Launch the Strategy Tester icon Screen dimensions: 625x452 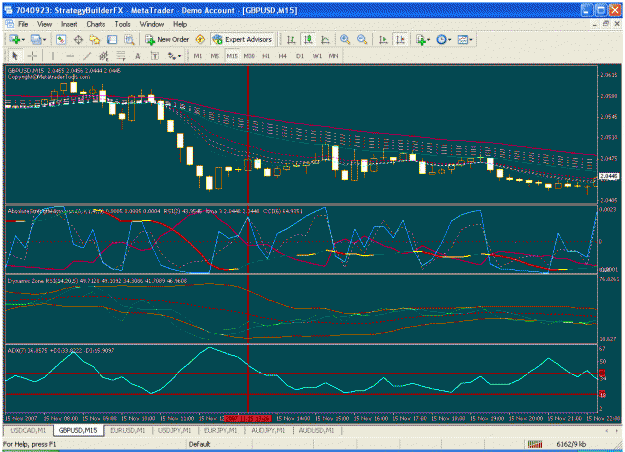click(x=129, y=39)
